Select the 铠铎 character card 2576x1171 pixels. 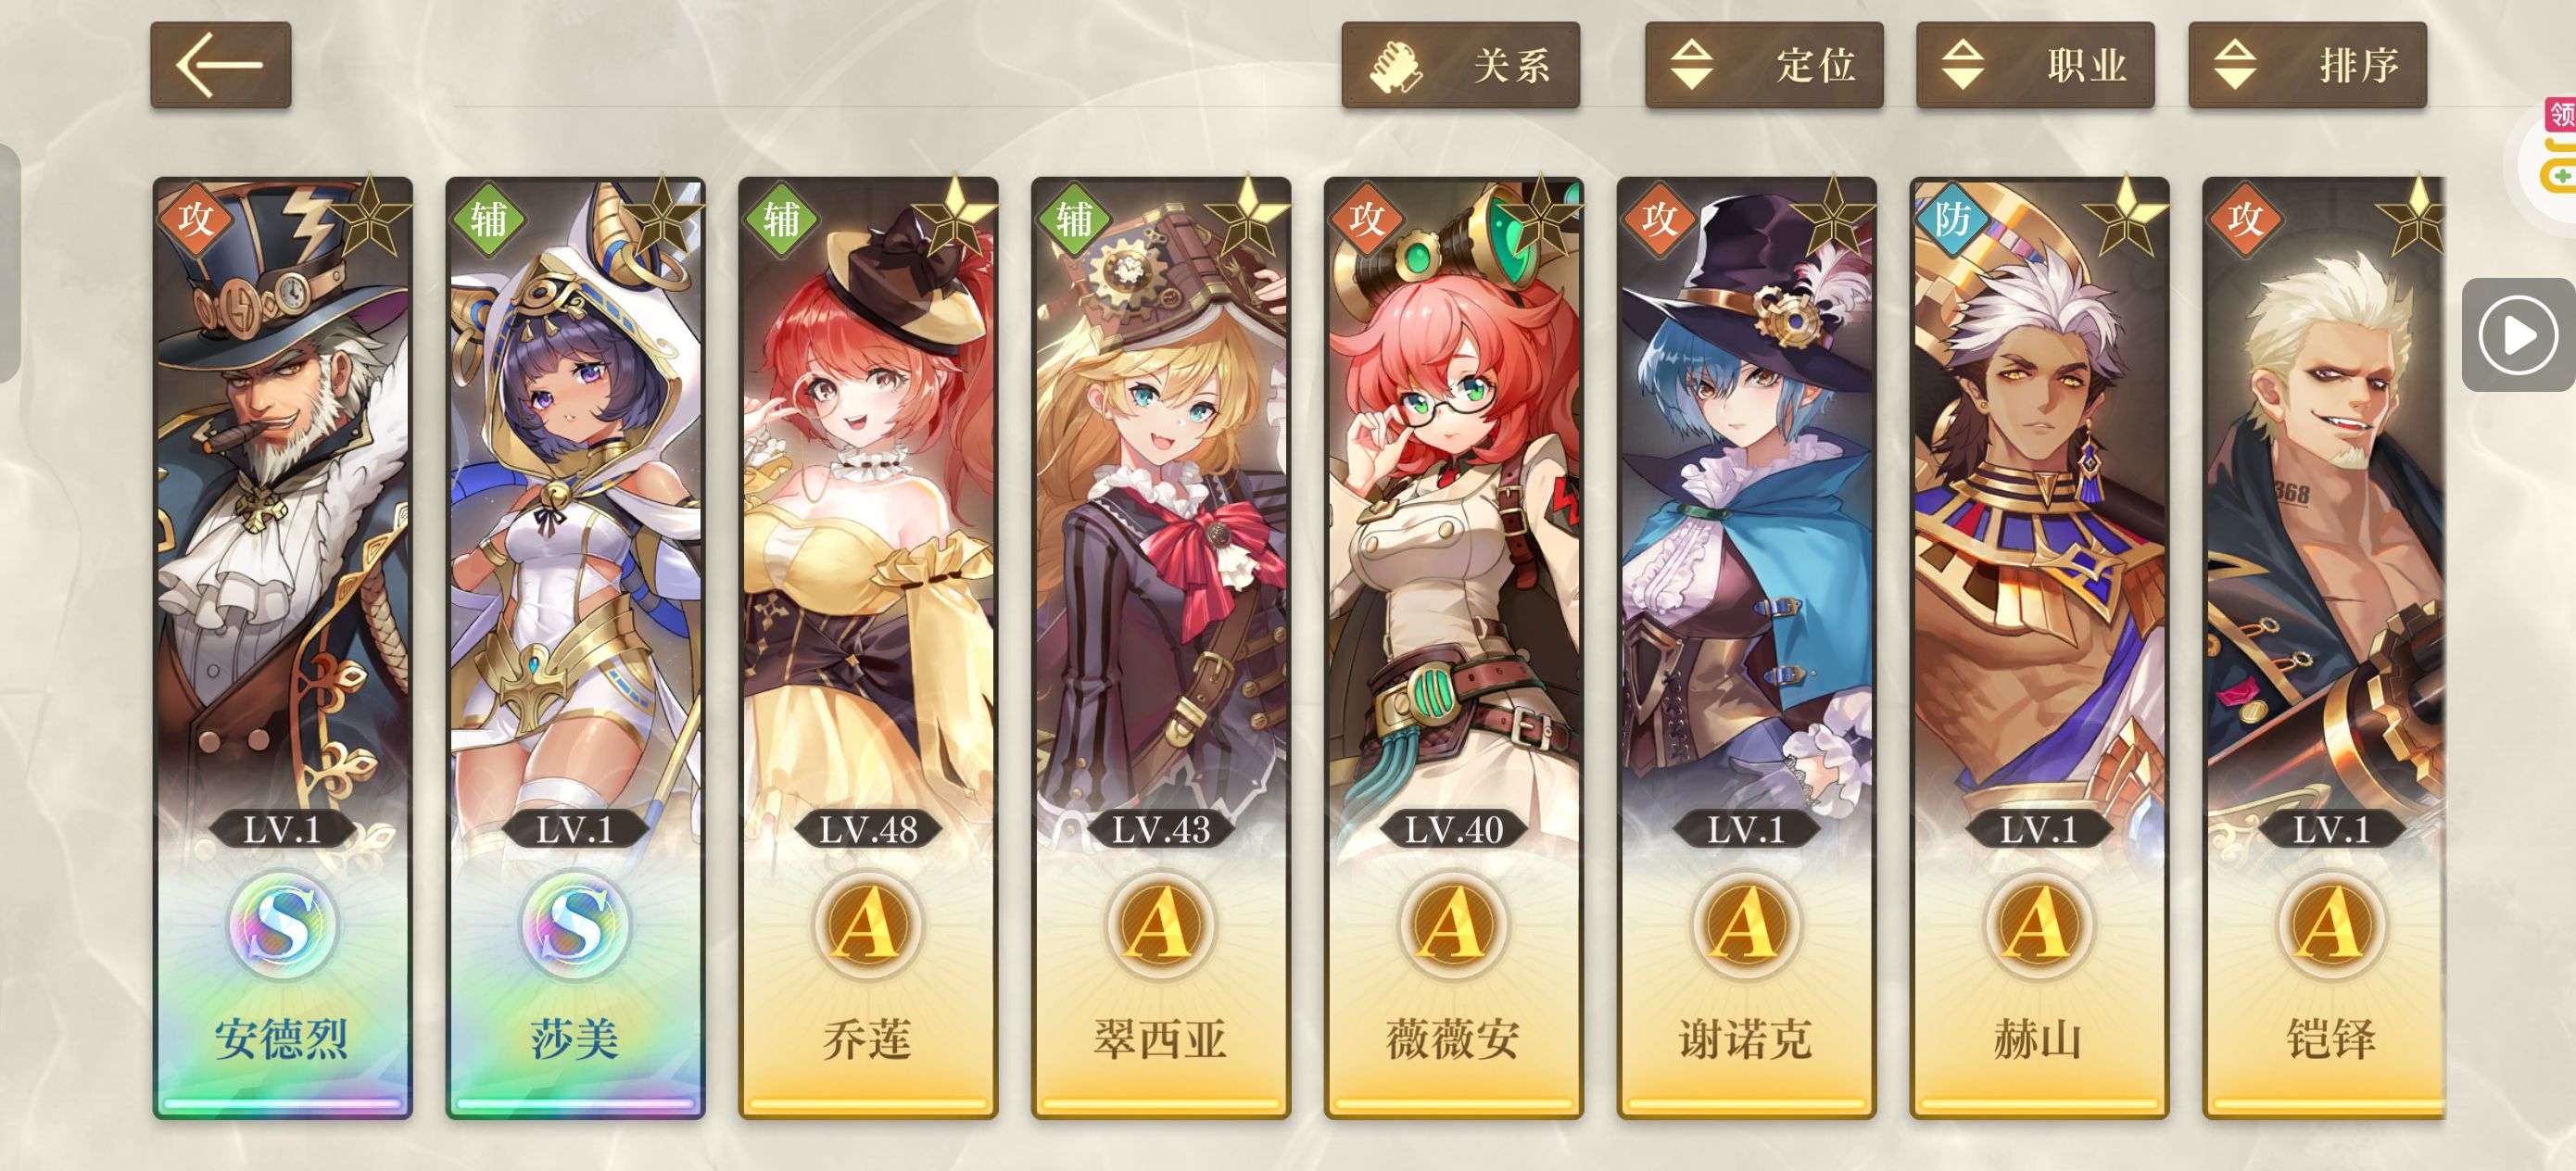pos(2324,648)
